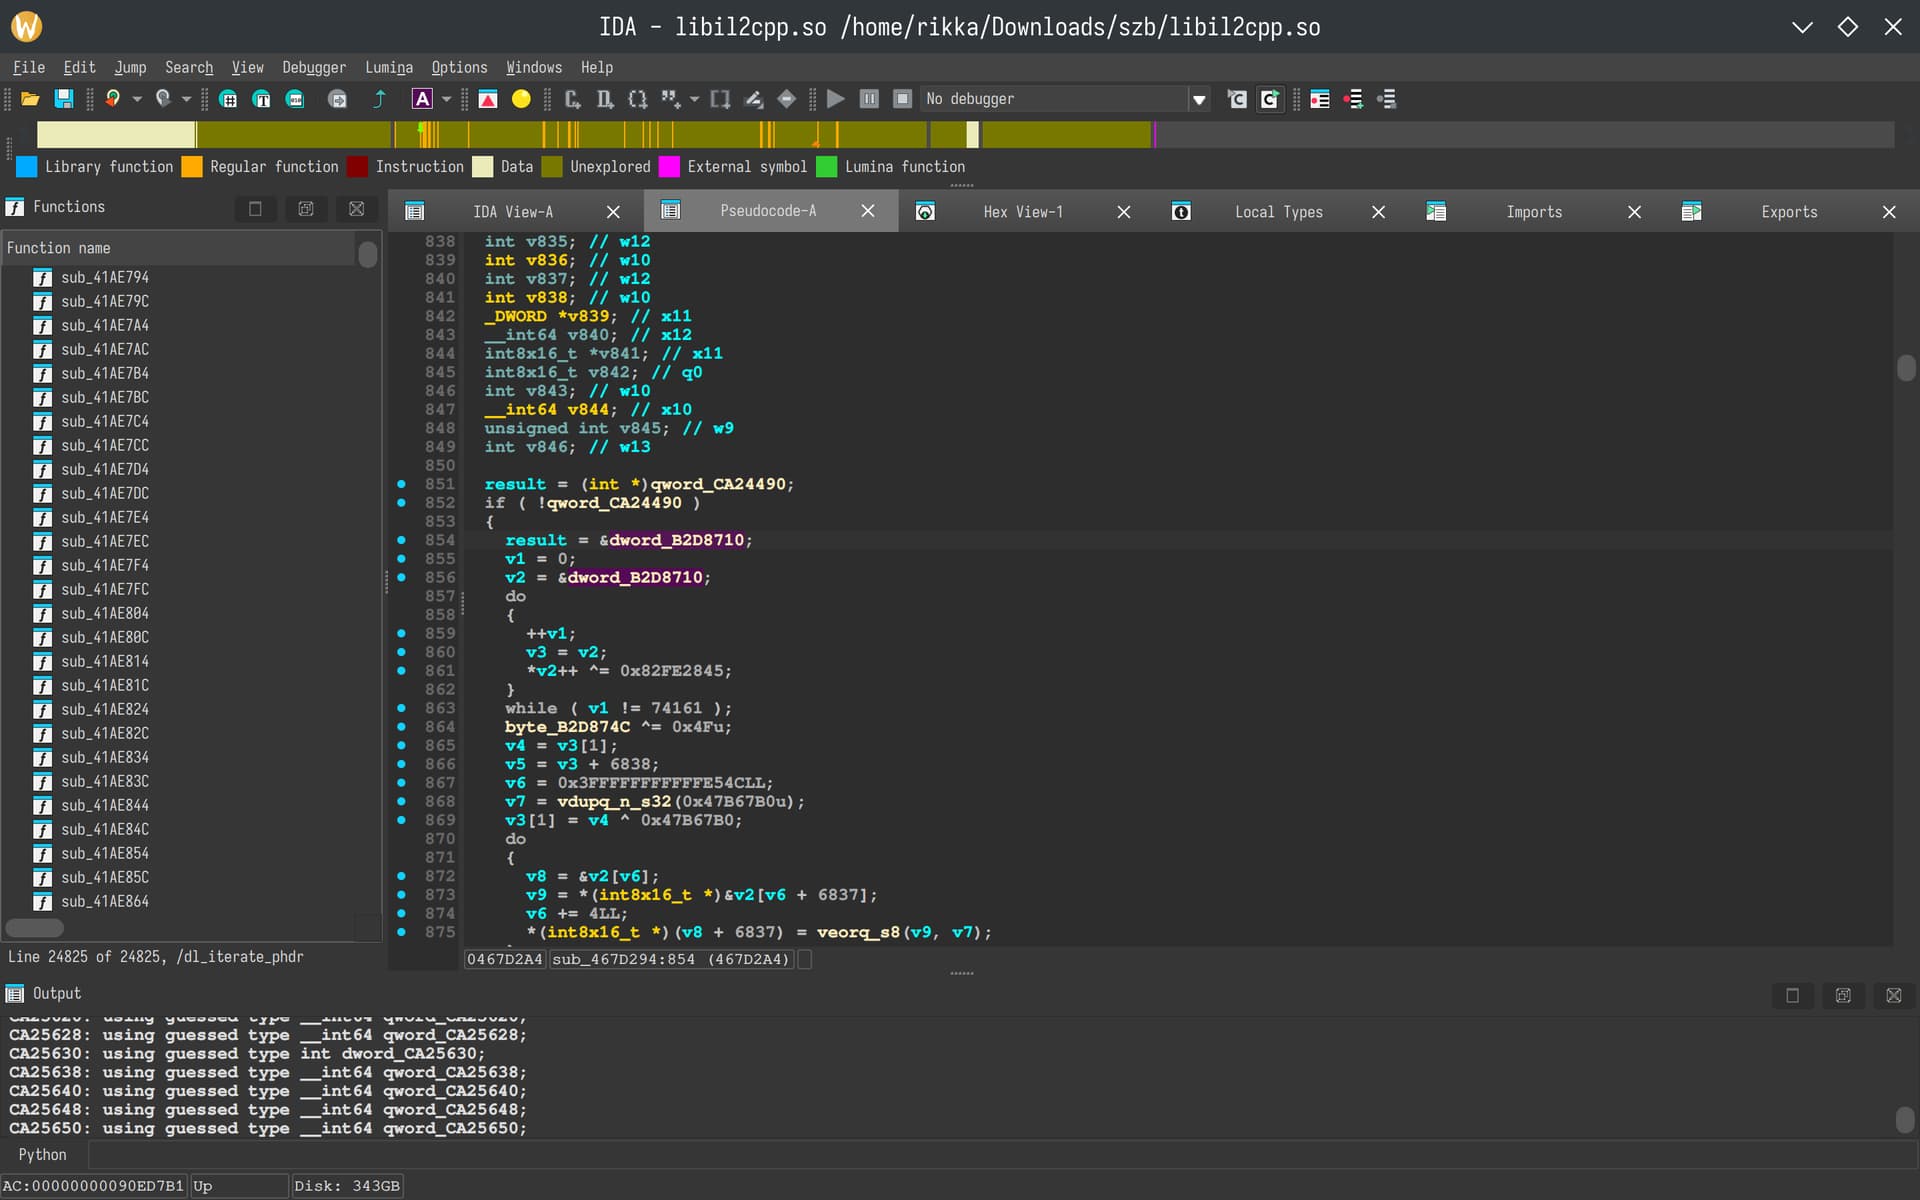
Task: Save database with the floppy disk icon
Action: pyautogui.click(x=64, y=99)
